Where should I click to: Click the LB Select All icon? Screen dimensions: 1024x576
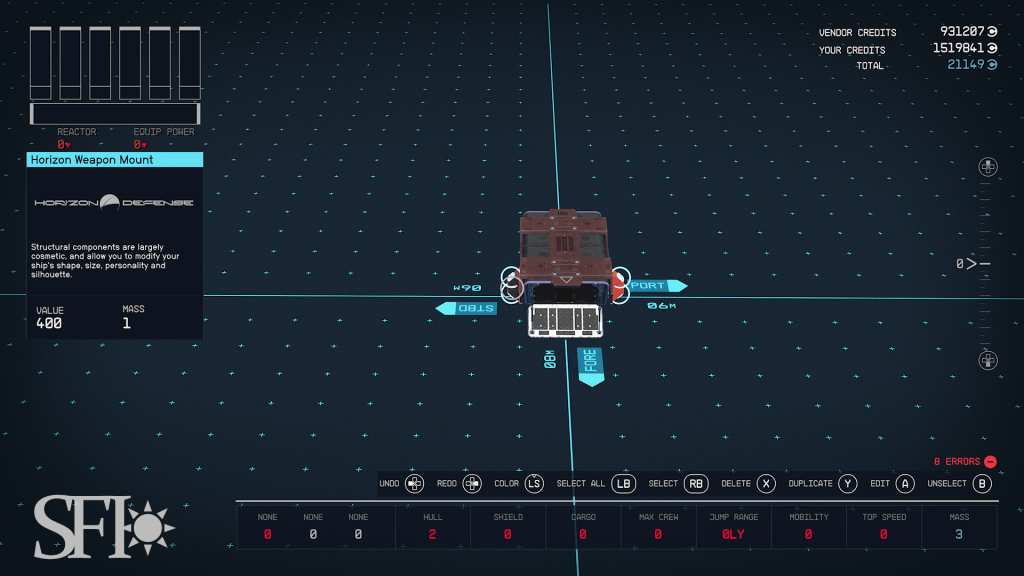coord(624,484)
